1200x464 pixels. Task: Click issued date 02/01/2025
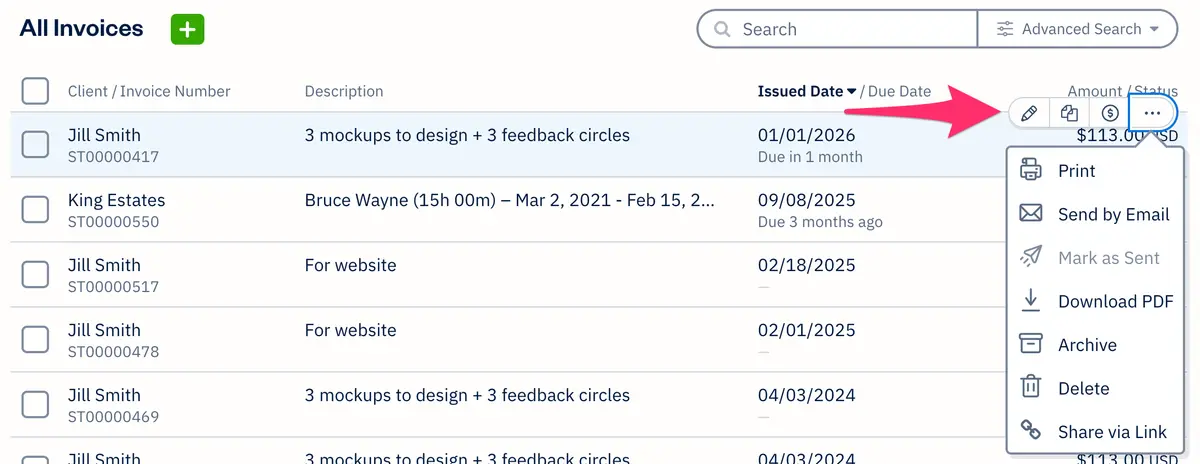[807, 330]
